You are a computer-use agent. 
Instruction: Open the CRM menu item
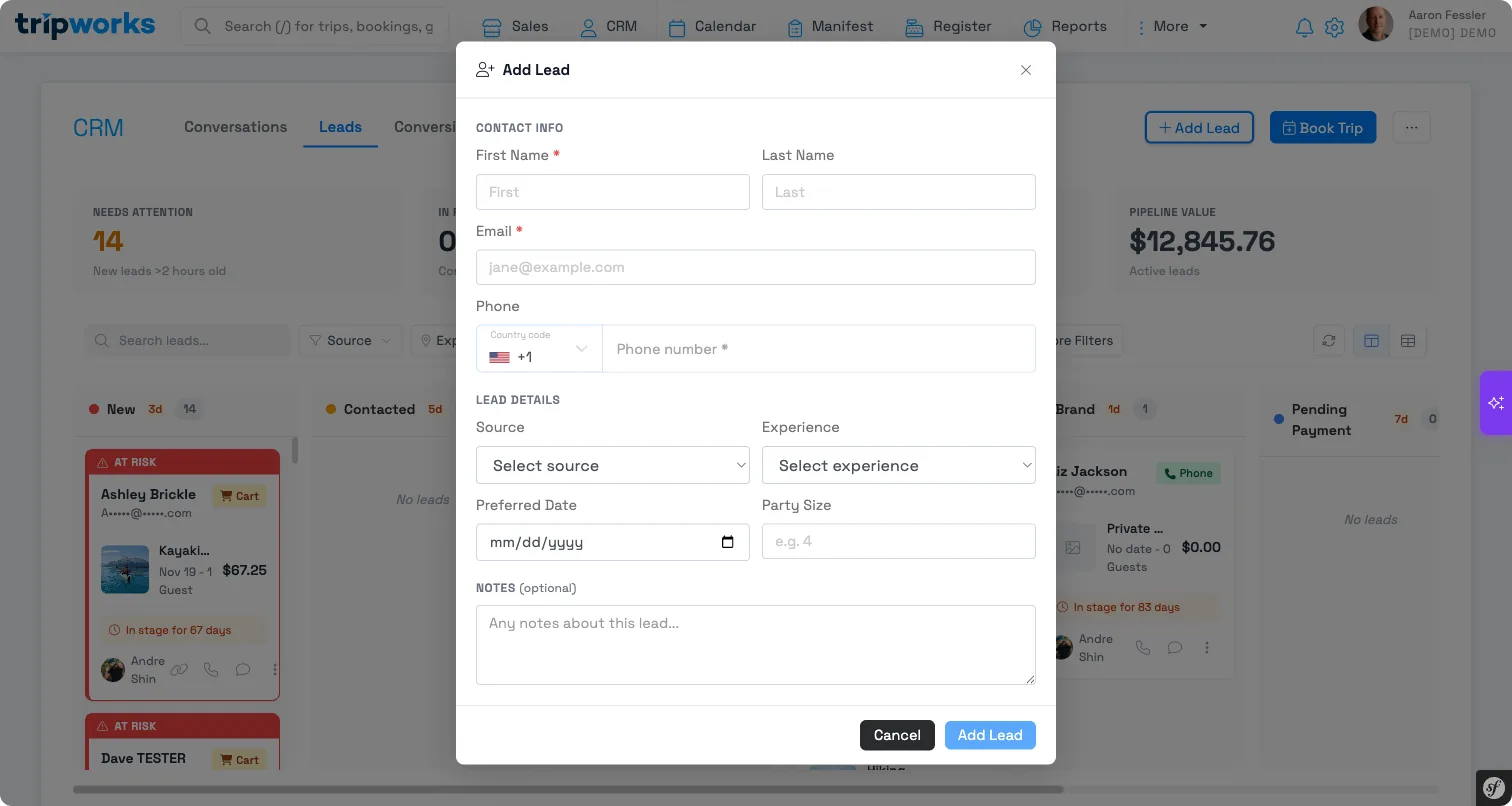tap(608, 26)
